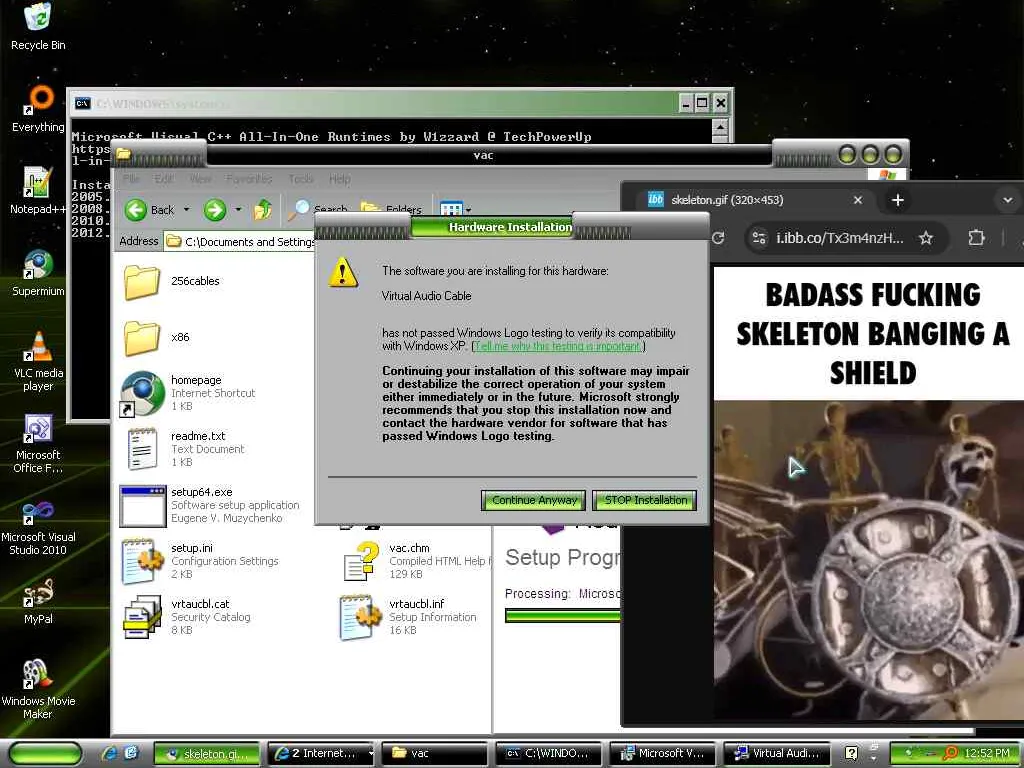The height and width of the screenshot is (768, 1024).
Task: Switch to Virtual Audi... taskbar button
Action: click(x=776, y=753)
